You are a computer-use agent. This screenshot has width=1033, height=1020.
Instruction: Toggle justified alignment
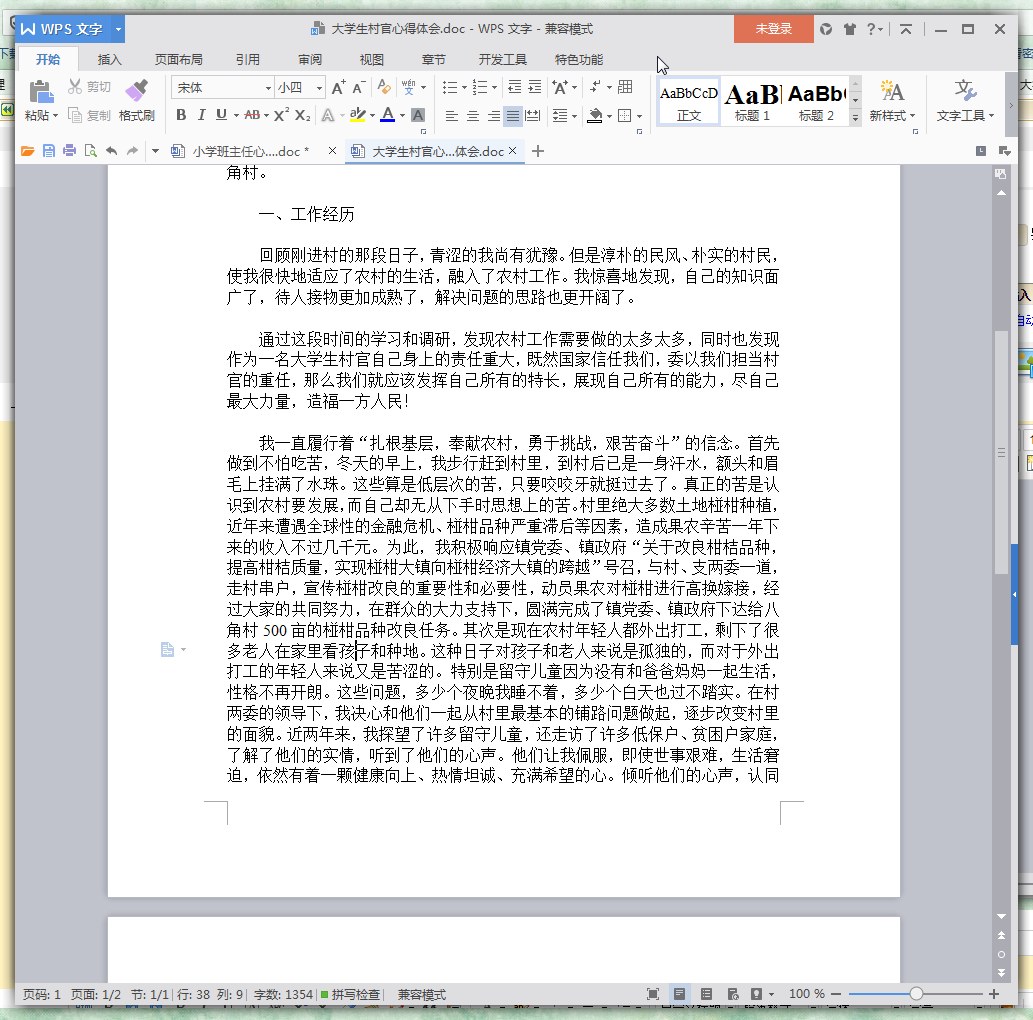[x=513, y=116]
